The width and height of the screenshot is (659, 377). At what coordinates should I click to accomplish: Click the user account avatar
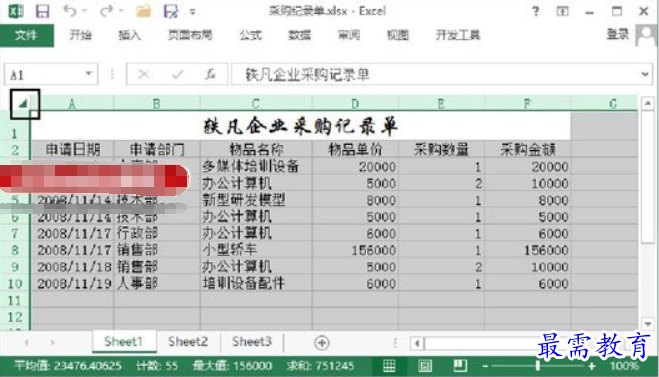(646, 35)
